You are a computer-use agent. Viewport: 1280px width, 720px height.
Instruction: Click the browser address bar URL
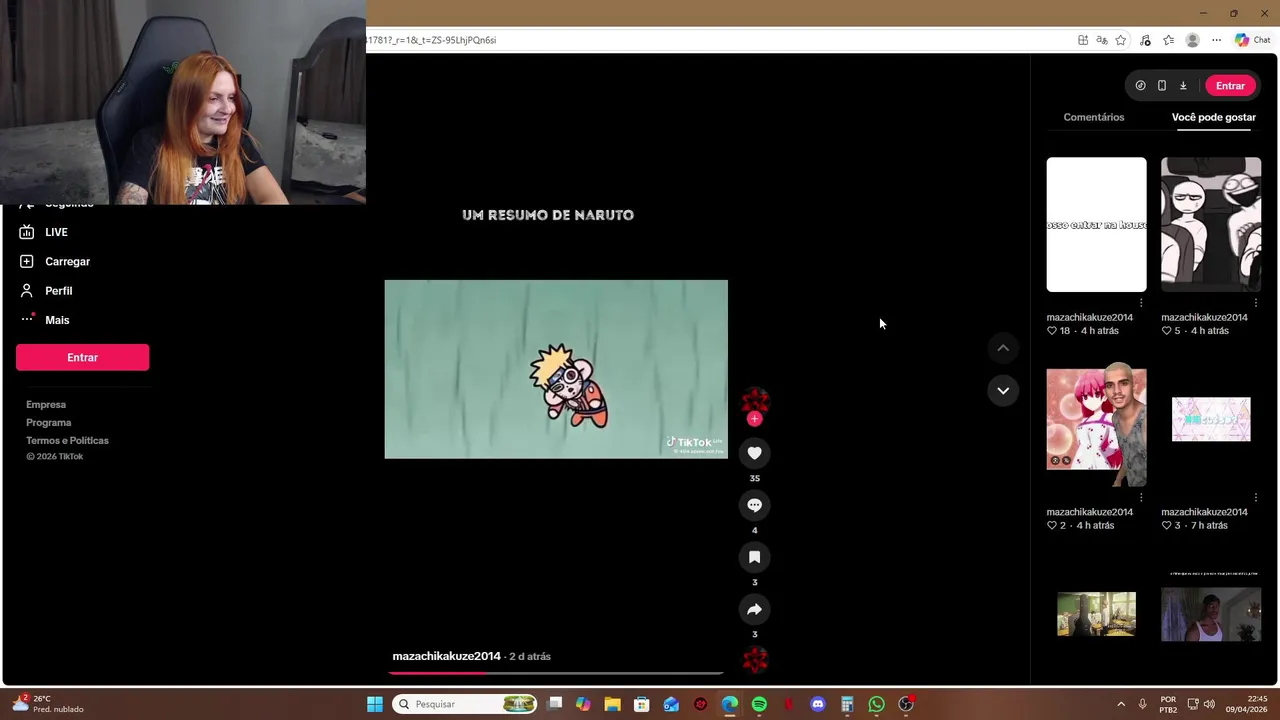(431, 40)
